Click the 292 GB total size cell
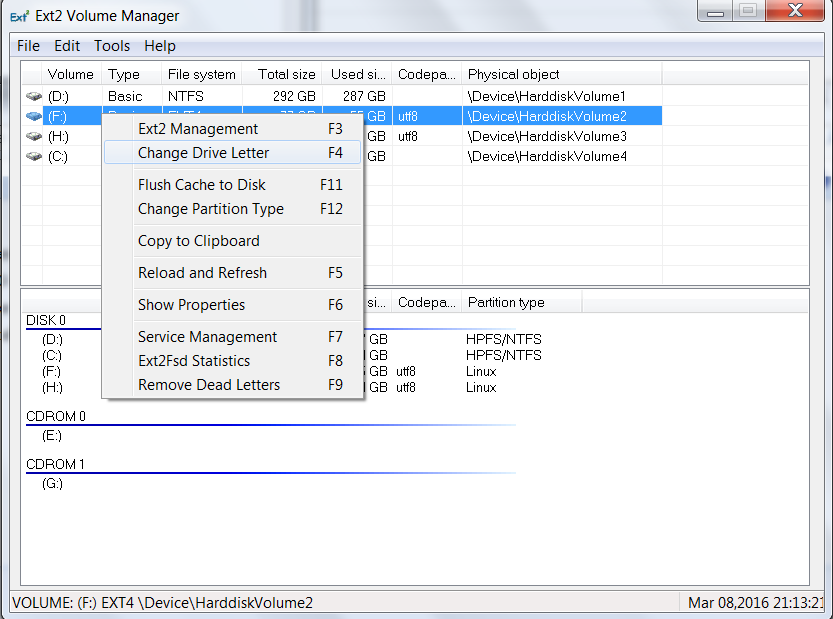Viewport: 833px width, 619px height. 294,96
